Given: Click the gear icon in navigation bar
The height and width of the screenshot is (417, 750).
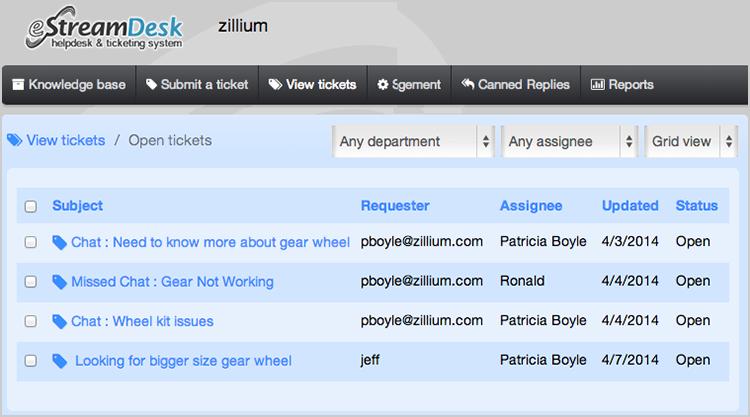Looking at the screenshot, I should pyautogui.click(x=382, y=85).
